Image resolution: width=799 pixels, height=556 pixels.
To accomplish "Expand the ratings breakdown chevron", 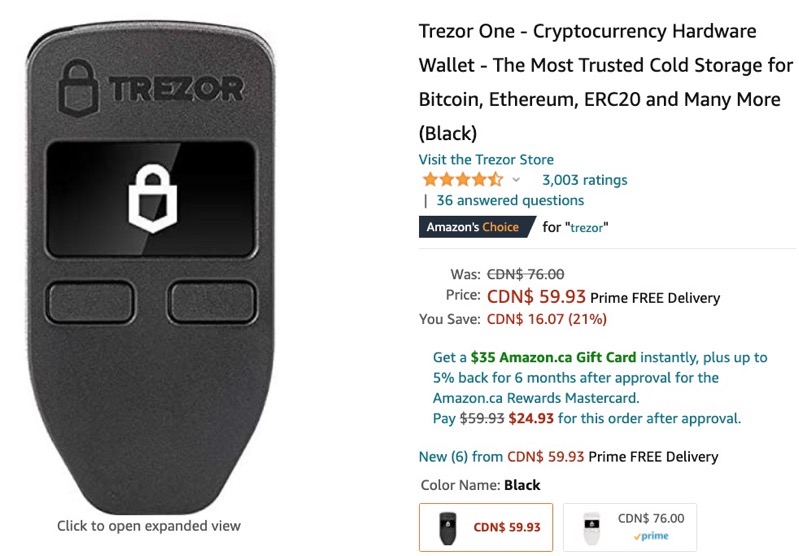I will point(517,180).
